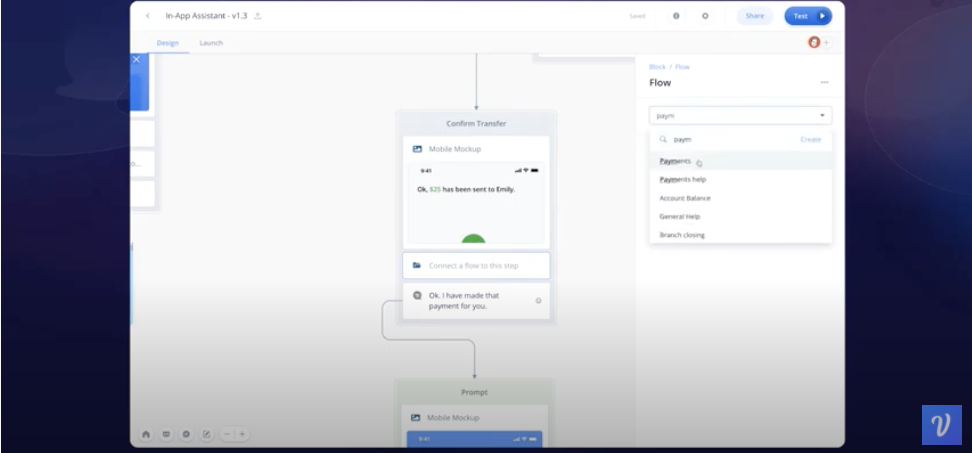Click the upload icon beside project name
This screenshot has height=453, width=972.
click(258, 16)
